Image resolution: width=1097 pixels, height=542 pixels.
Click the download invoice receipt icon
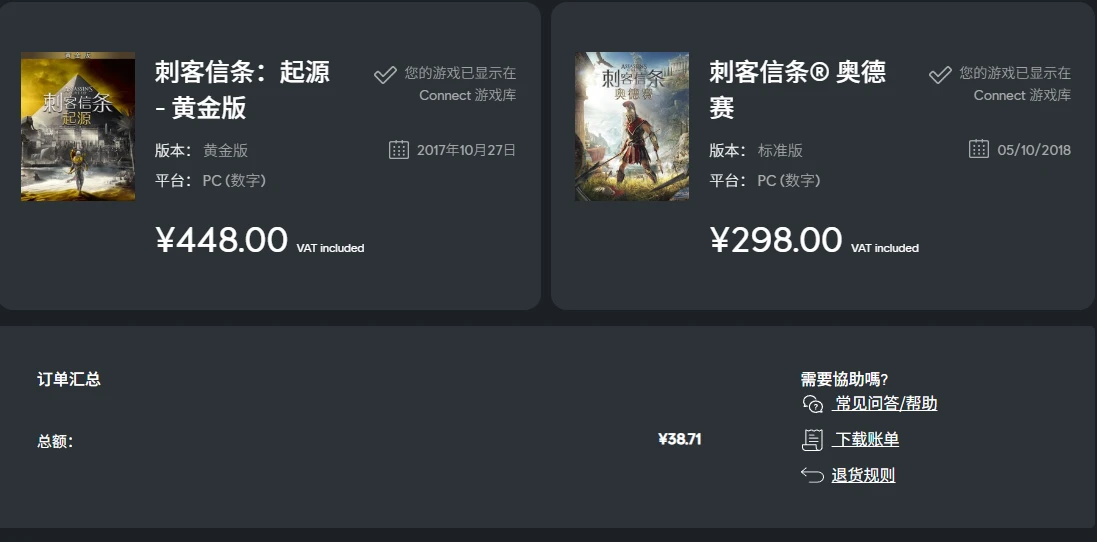point(812,440)
